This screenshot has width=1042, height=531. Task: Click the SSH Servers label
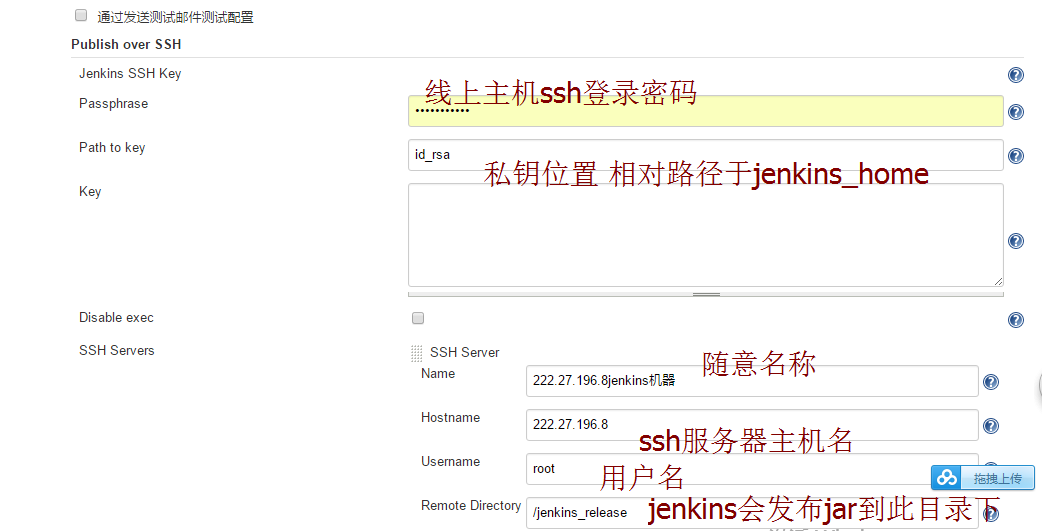coord(117,350)
